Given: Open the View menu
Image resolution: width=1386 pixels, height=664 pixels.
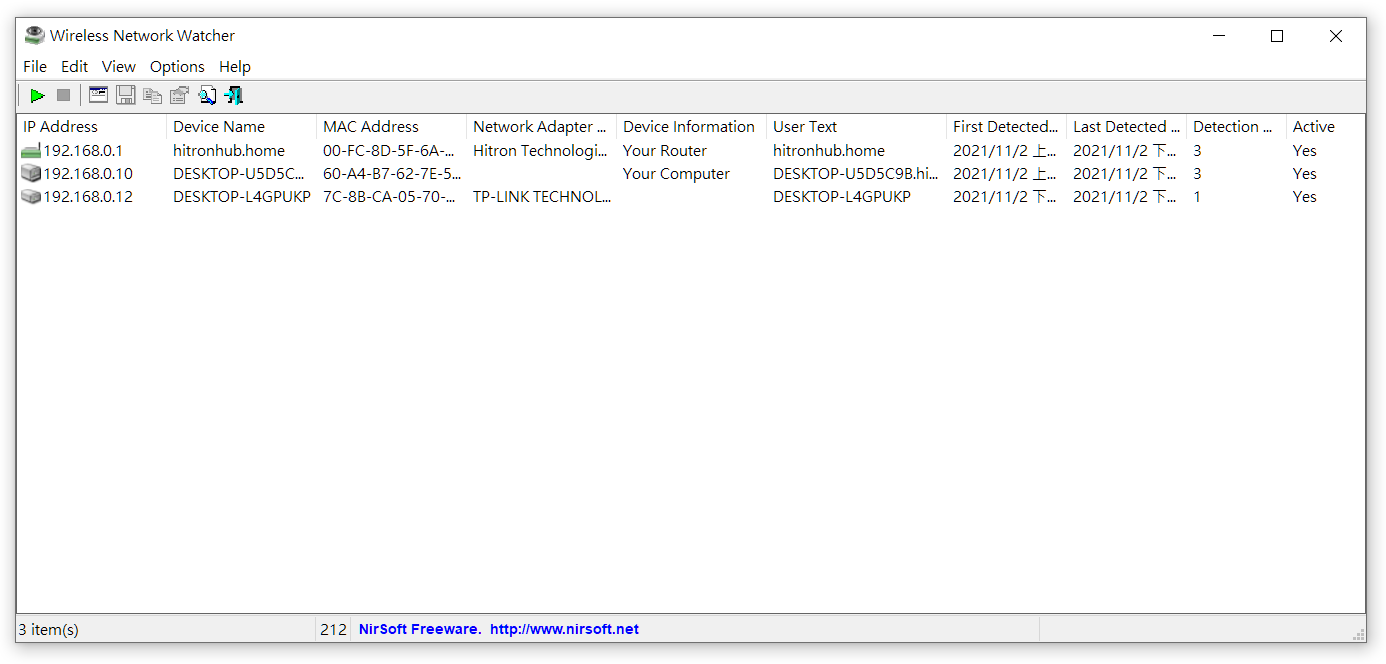Looking at the screenshot, I should coord(118,67).
